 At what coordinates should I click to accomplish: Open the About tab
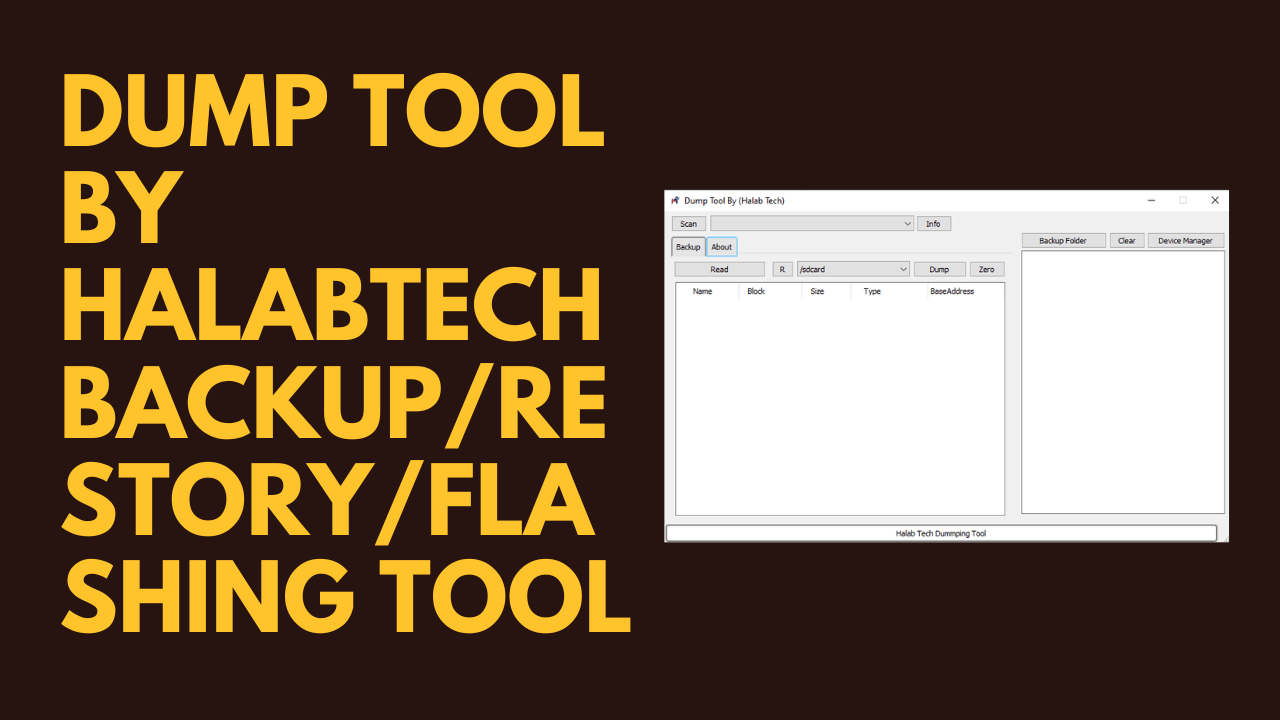722,247
